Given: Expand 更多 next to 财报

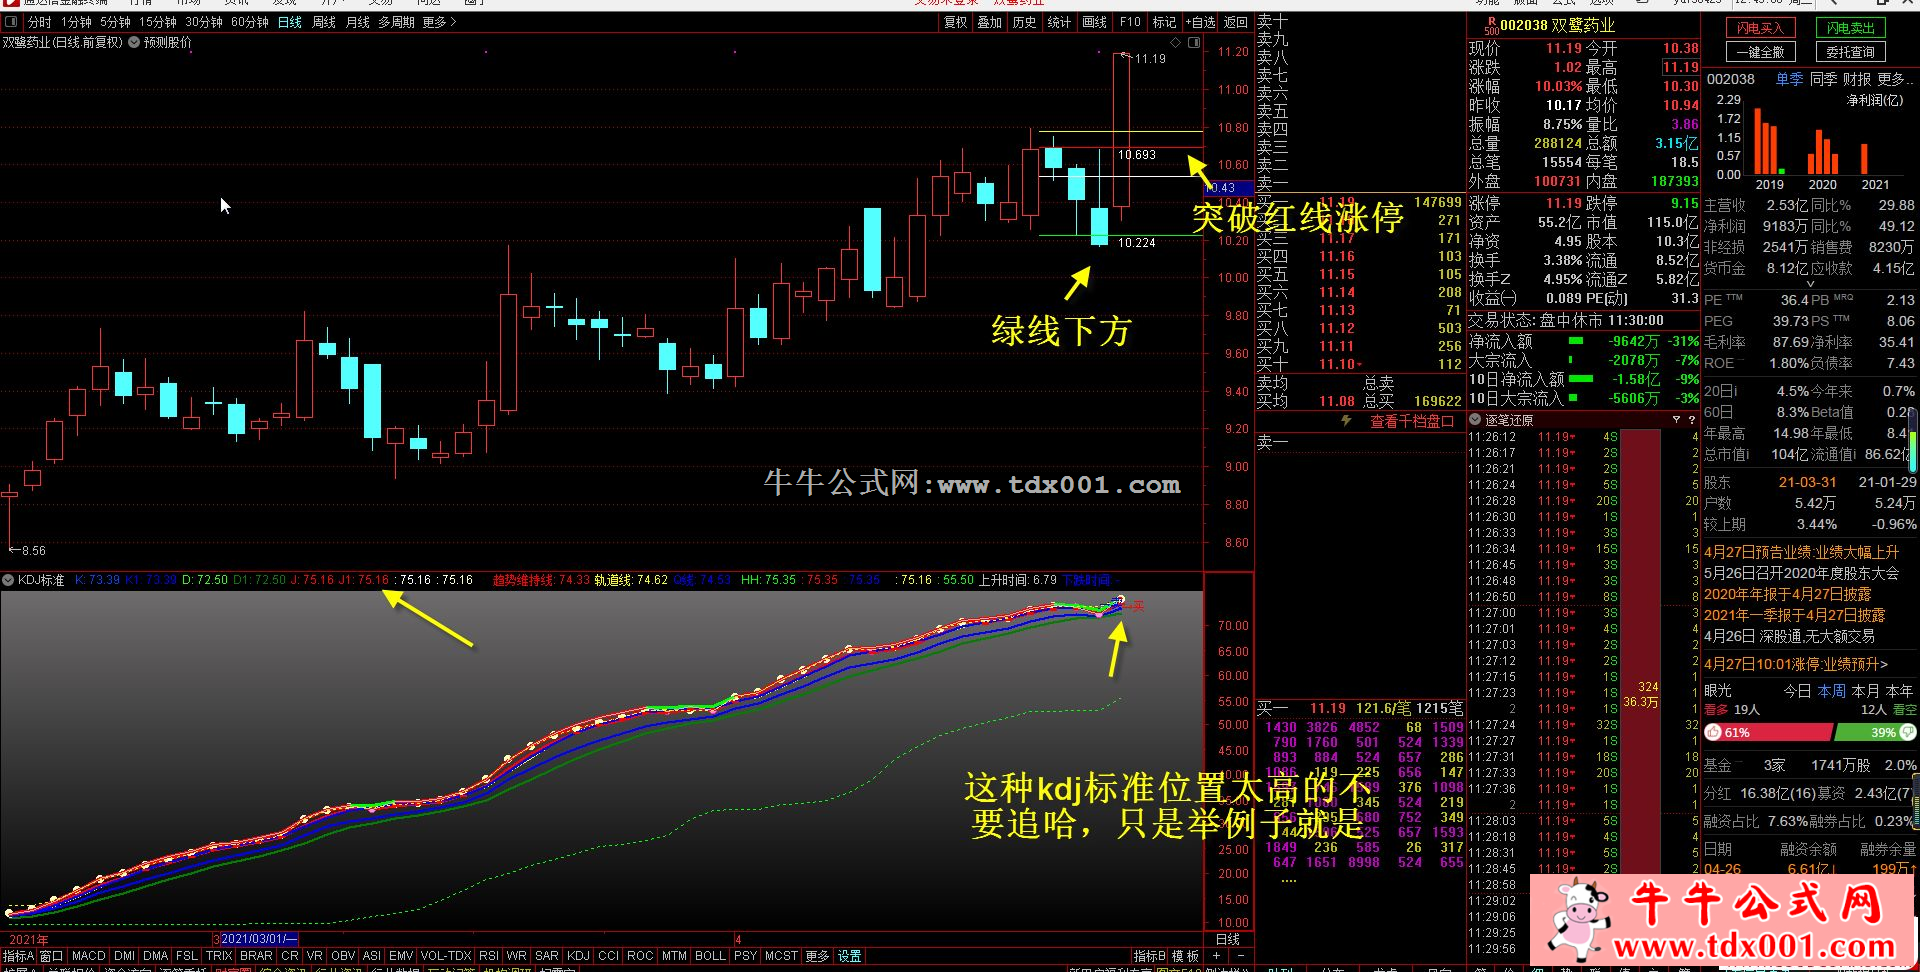Looking at the screenshot, I should tap(1895, 79).
